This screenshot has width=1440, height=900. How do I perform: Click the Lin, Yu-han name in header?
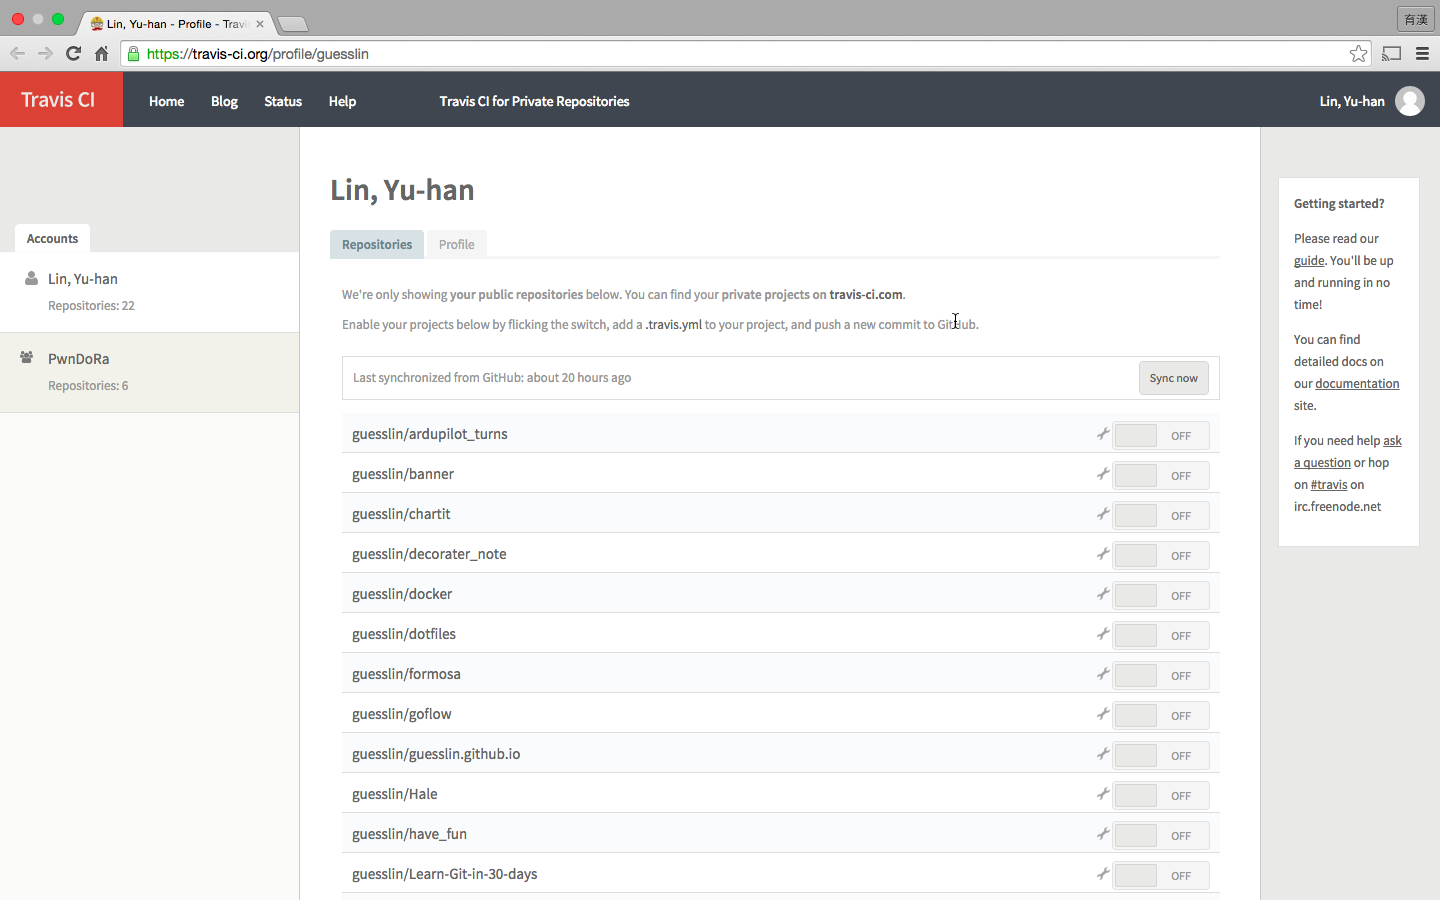(x=1352, y=101)
